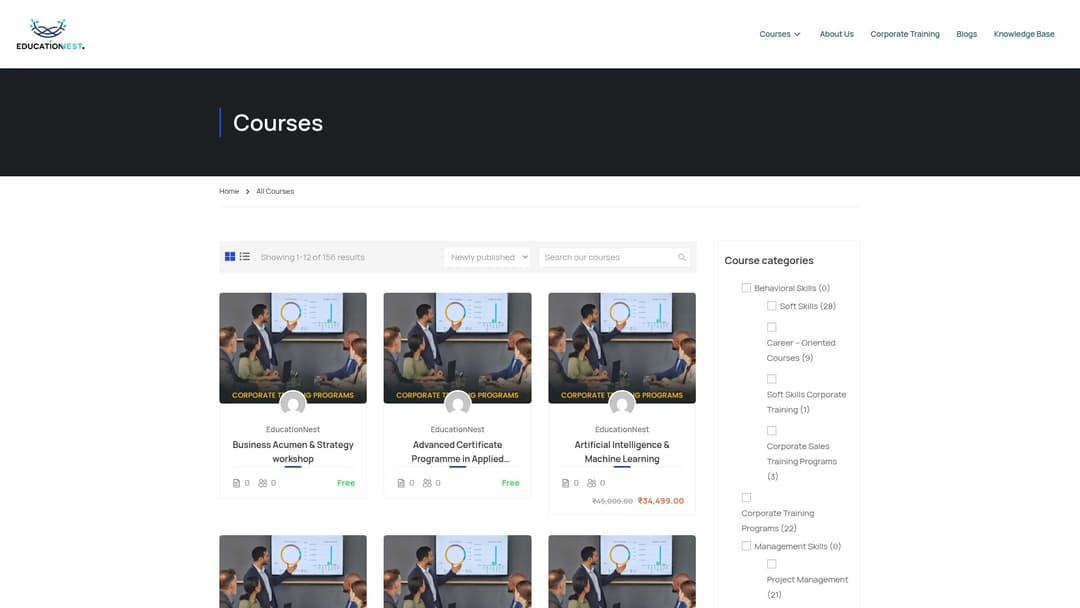Click Advanced Certificate card instructor avatar
1080x608 pixels.
pyautogui.click(x=457, y=404)
